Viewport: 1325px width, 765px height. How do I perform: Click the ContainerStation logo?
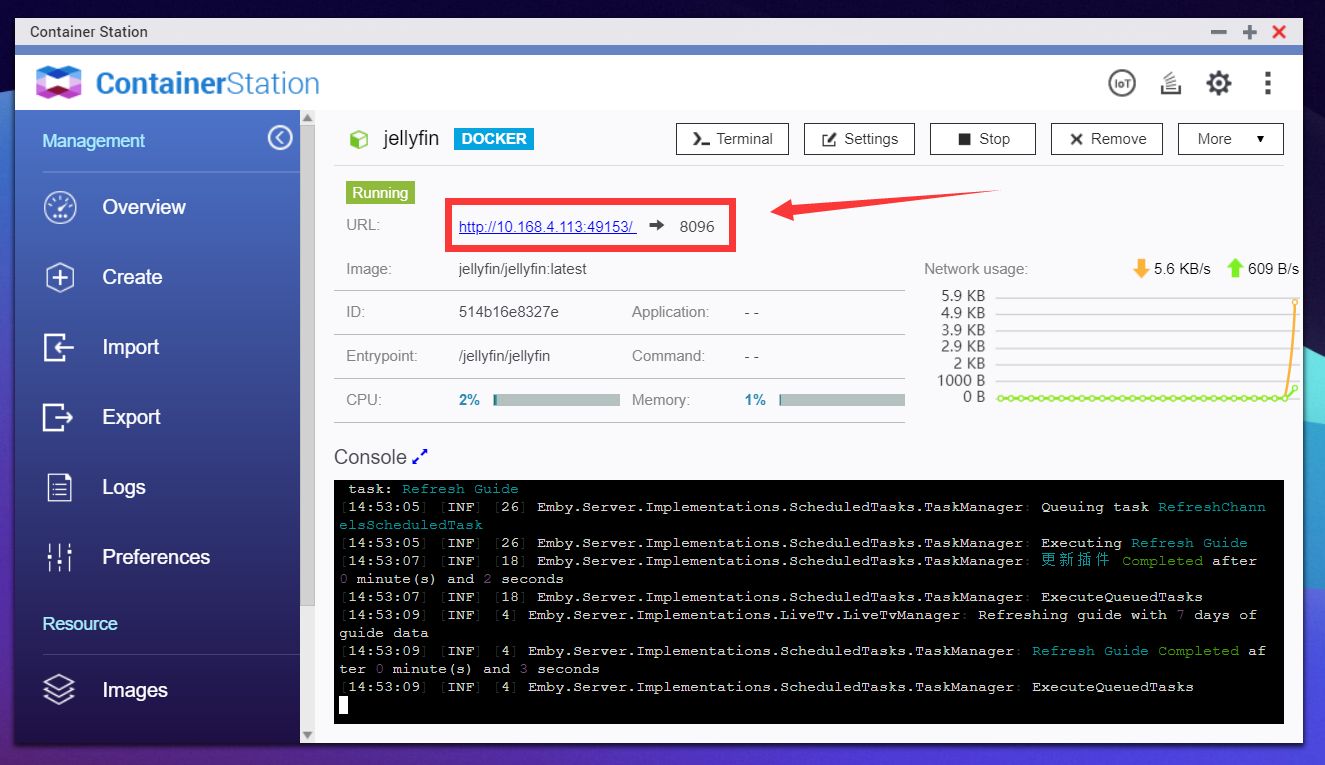pyautogui.click(x=177, y=83)
